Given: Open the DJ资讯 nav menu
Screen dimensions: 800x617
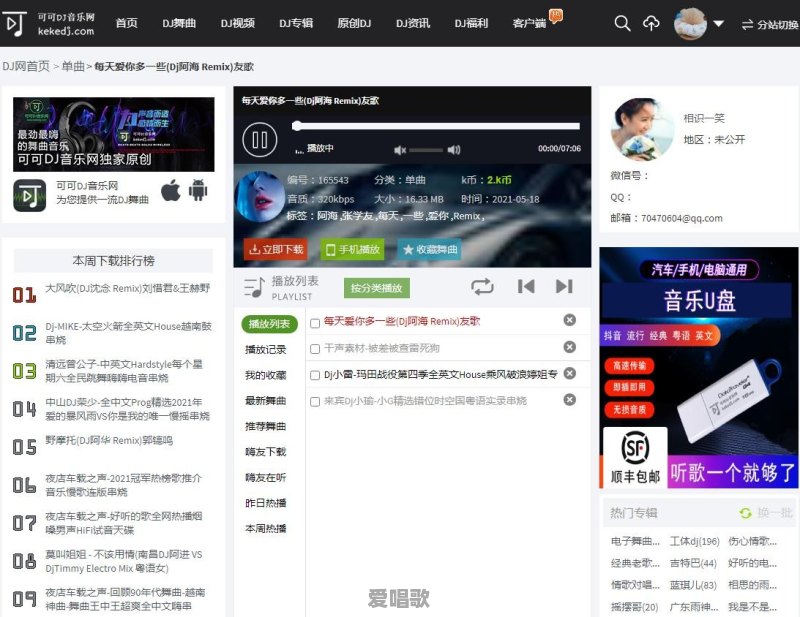Looking at the screenshot, I should [413, 23].
